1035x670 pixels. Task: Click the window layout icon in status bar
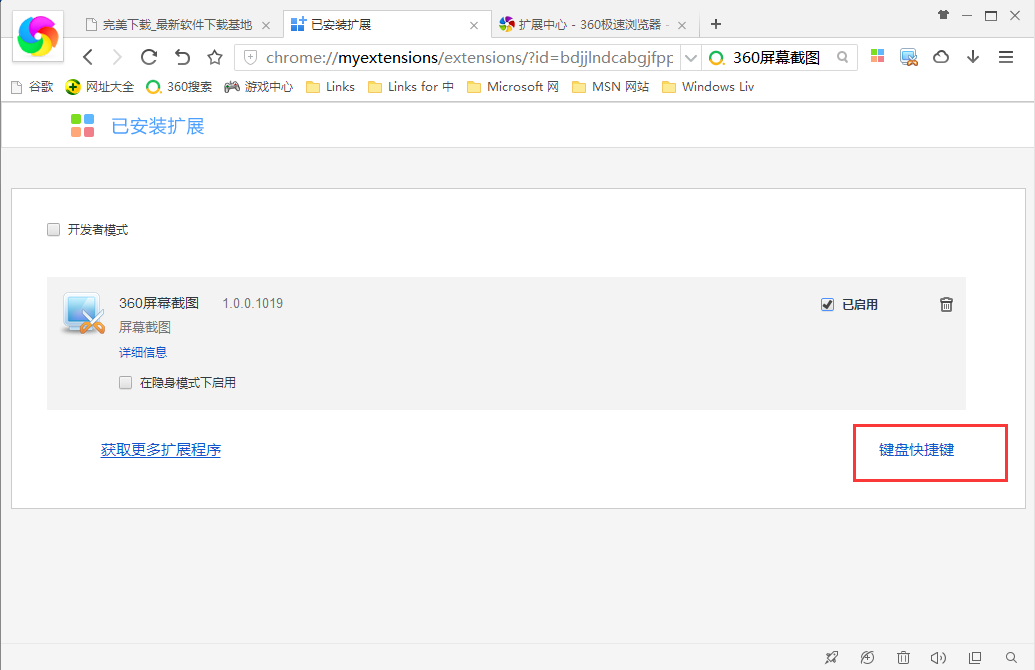click(x=975, y=657)
